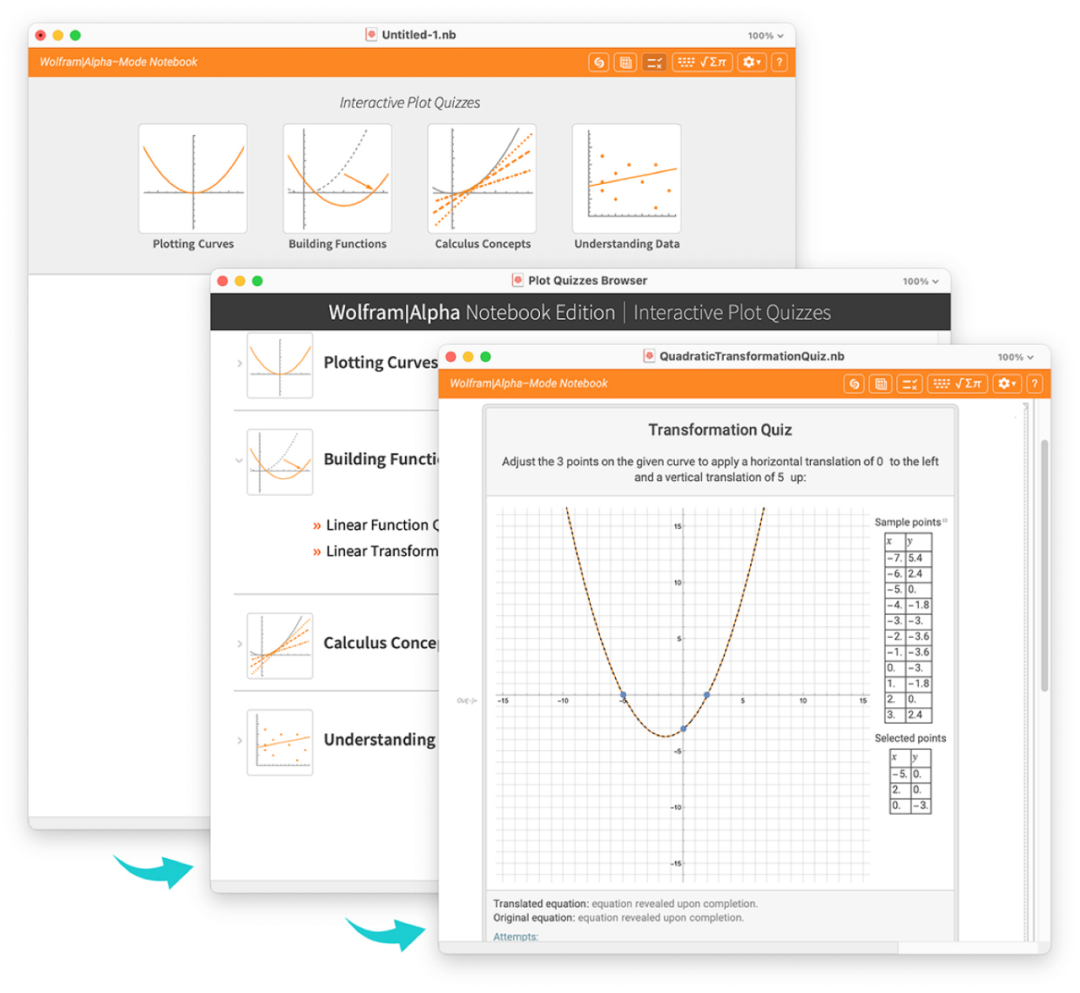1080x993 pixels.
Task: Open the 100% zoom dropdown in Untitled-1.nb window
Action: tap(765, 36)
